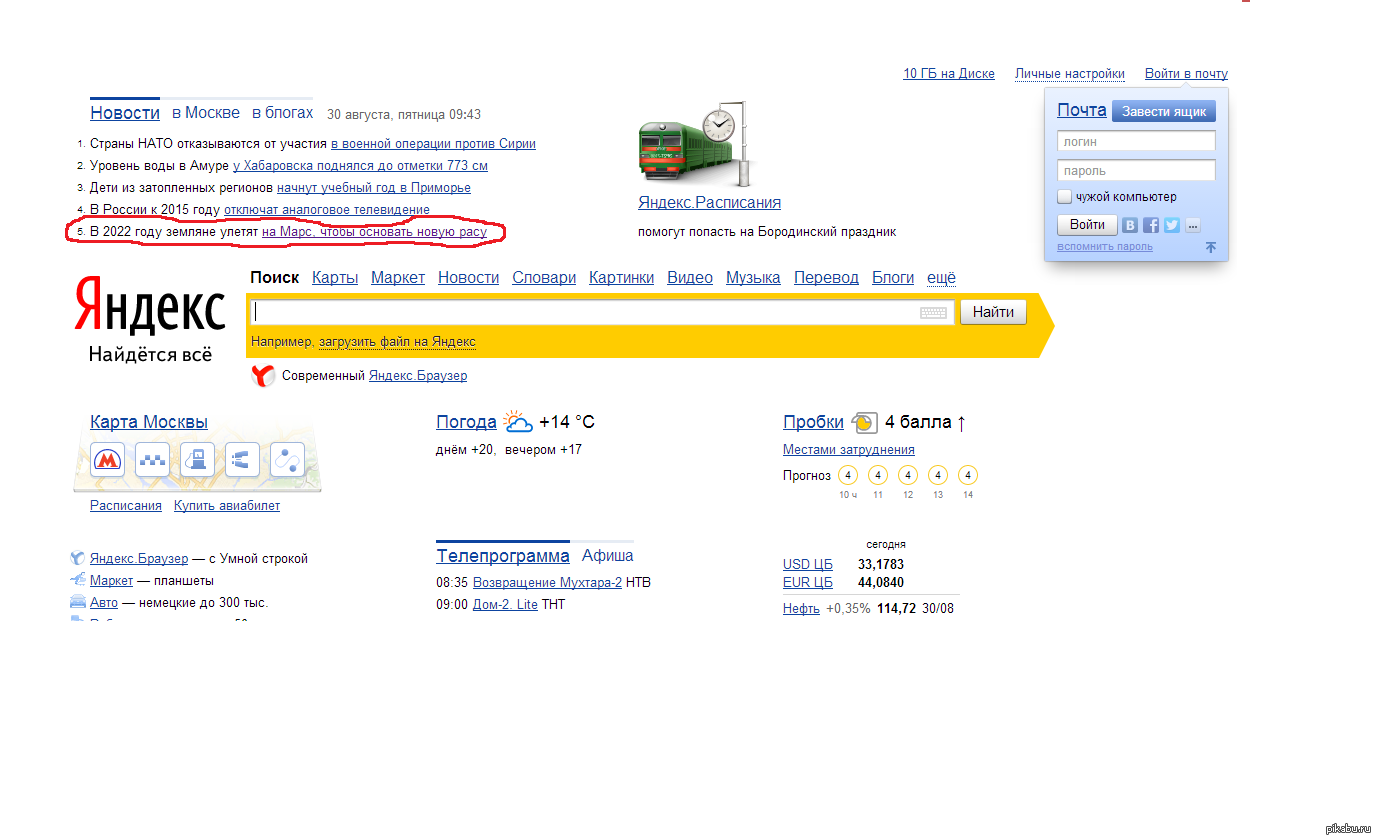Screen dimensions: 1376x840
Task: Open the Moscow metro map icon
Action: tap(107, 459)
